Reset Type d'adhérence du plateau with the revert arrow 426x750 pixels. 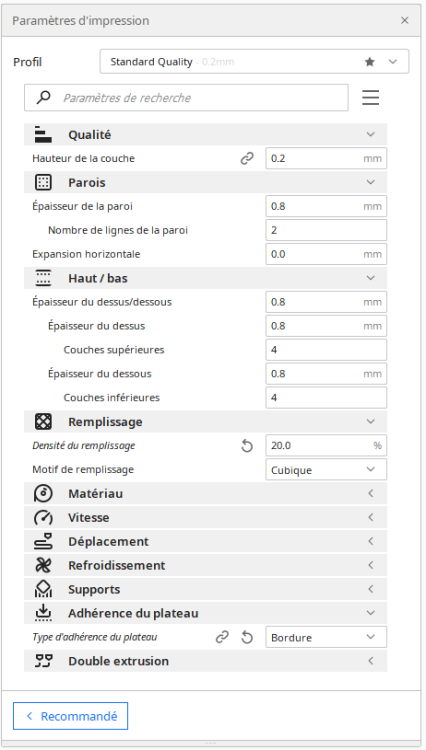pyautogui.click(x=247, y=637)
